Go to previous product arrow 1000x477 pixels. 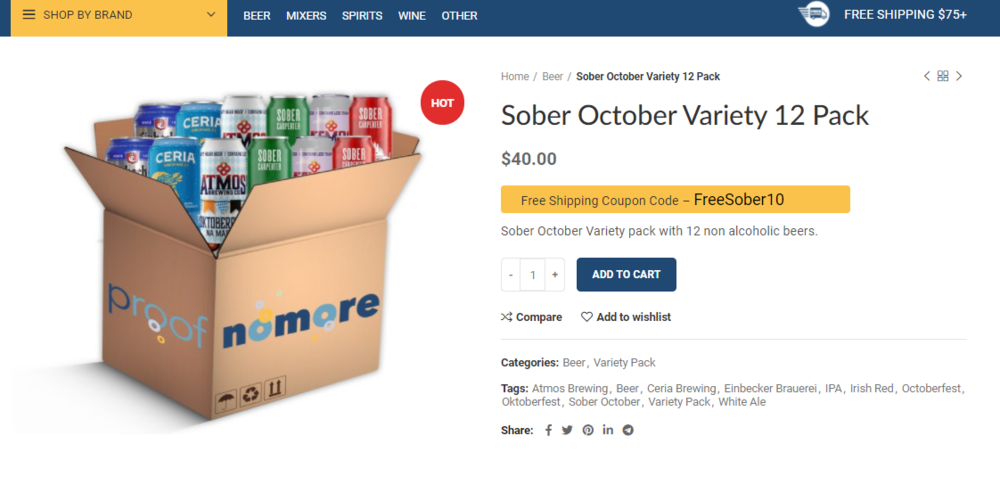927,76
